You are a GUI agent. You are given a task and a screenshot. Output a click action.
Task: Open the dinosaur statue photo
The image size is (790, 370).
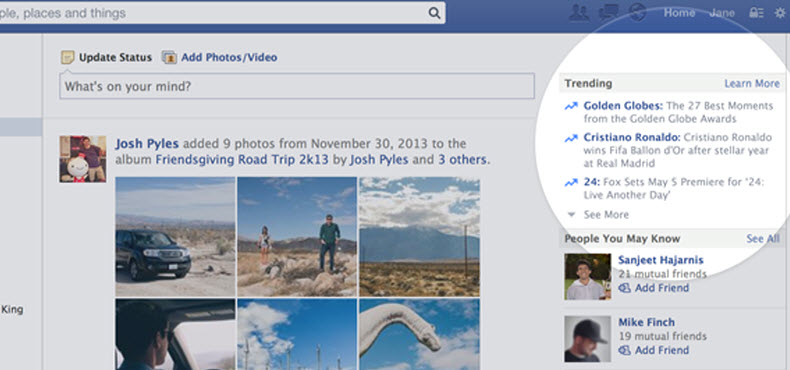(419, 334)
